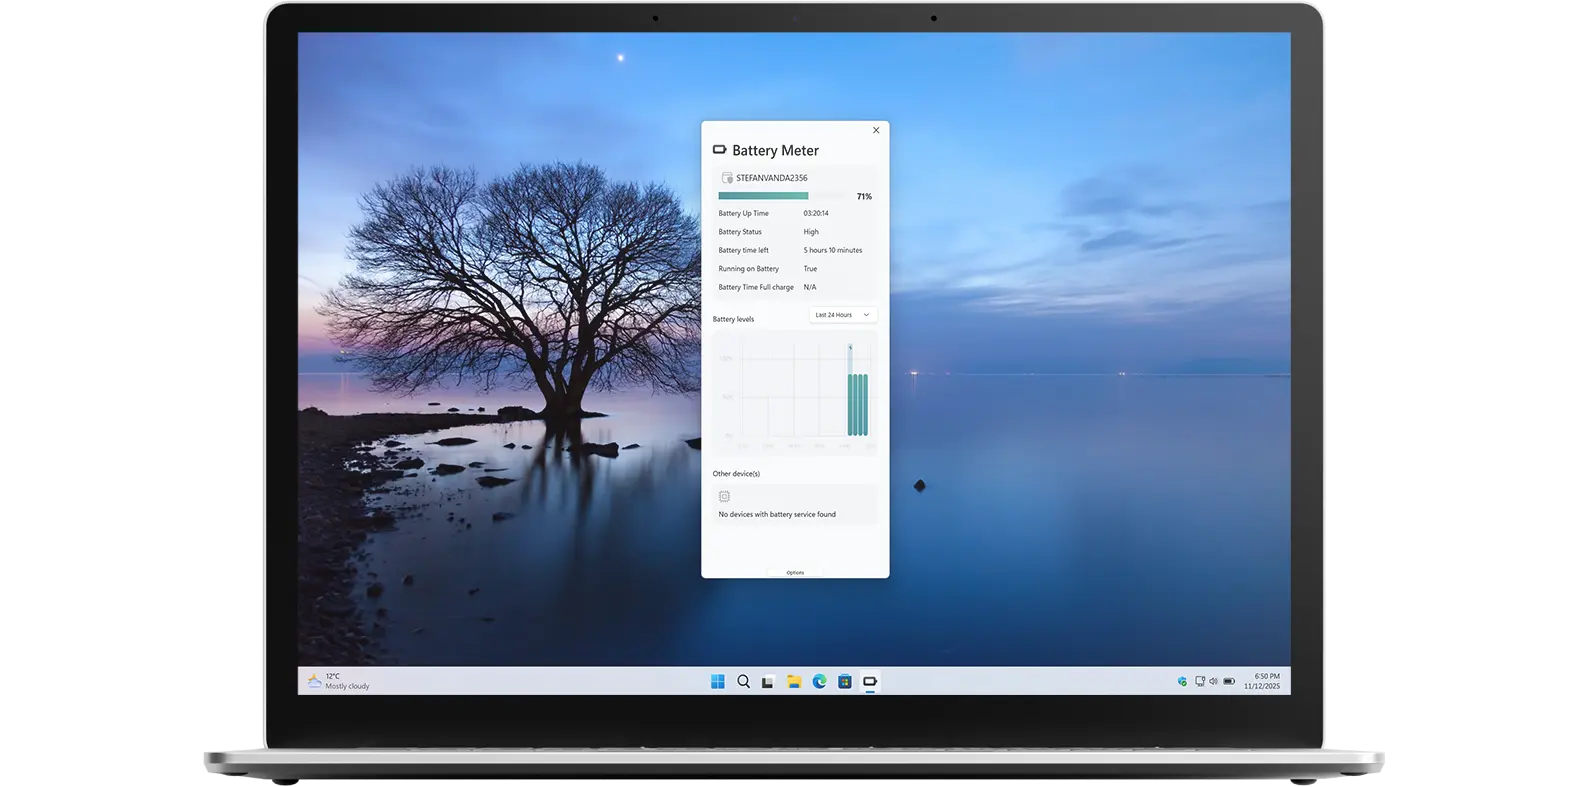Image resolution: width=1587 pixels, height=787 pixels.
Task: Open the weather widget showing Mostly cloudy
Action: [x=338, y=681]
